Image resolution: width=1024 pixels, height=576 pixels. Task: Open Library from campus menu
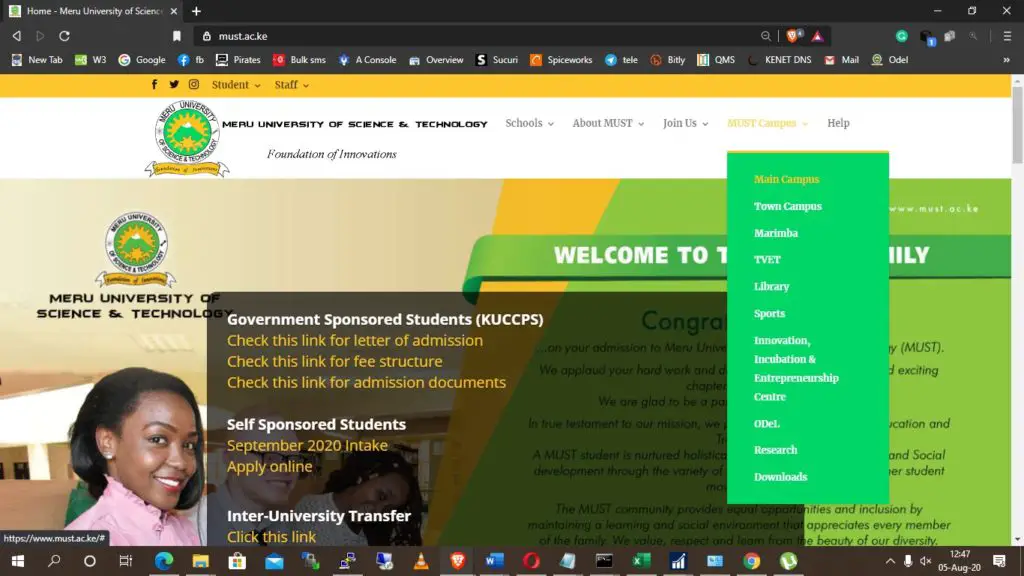click(x=771, y=286)
